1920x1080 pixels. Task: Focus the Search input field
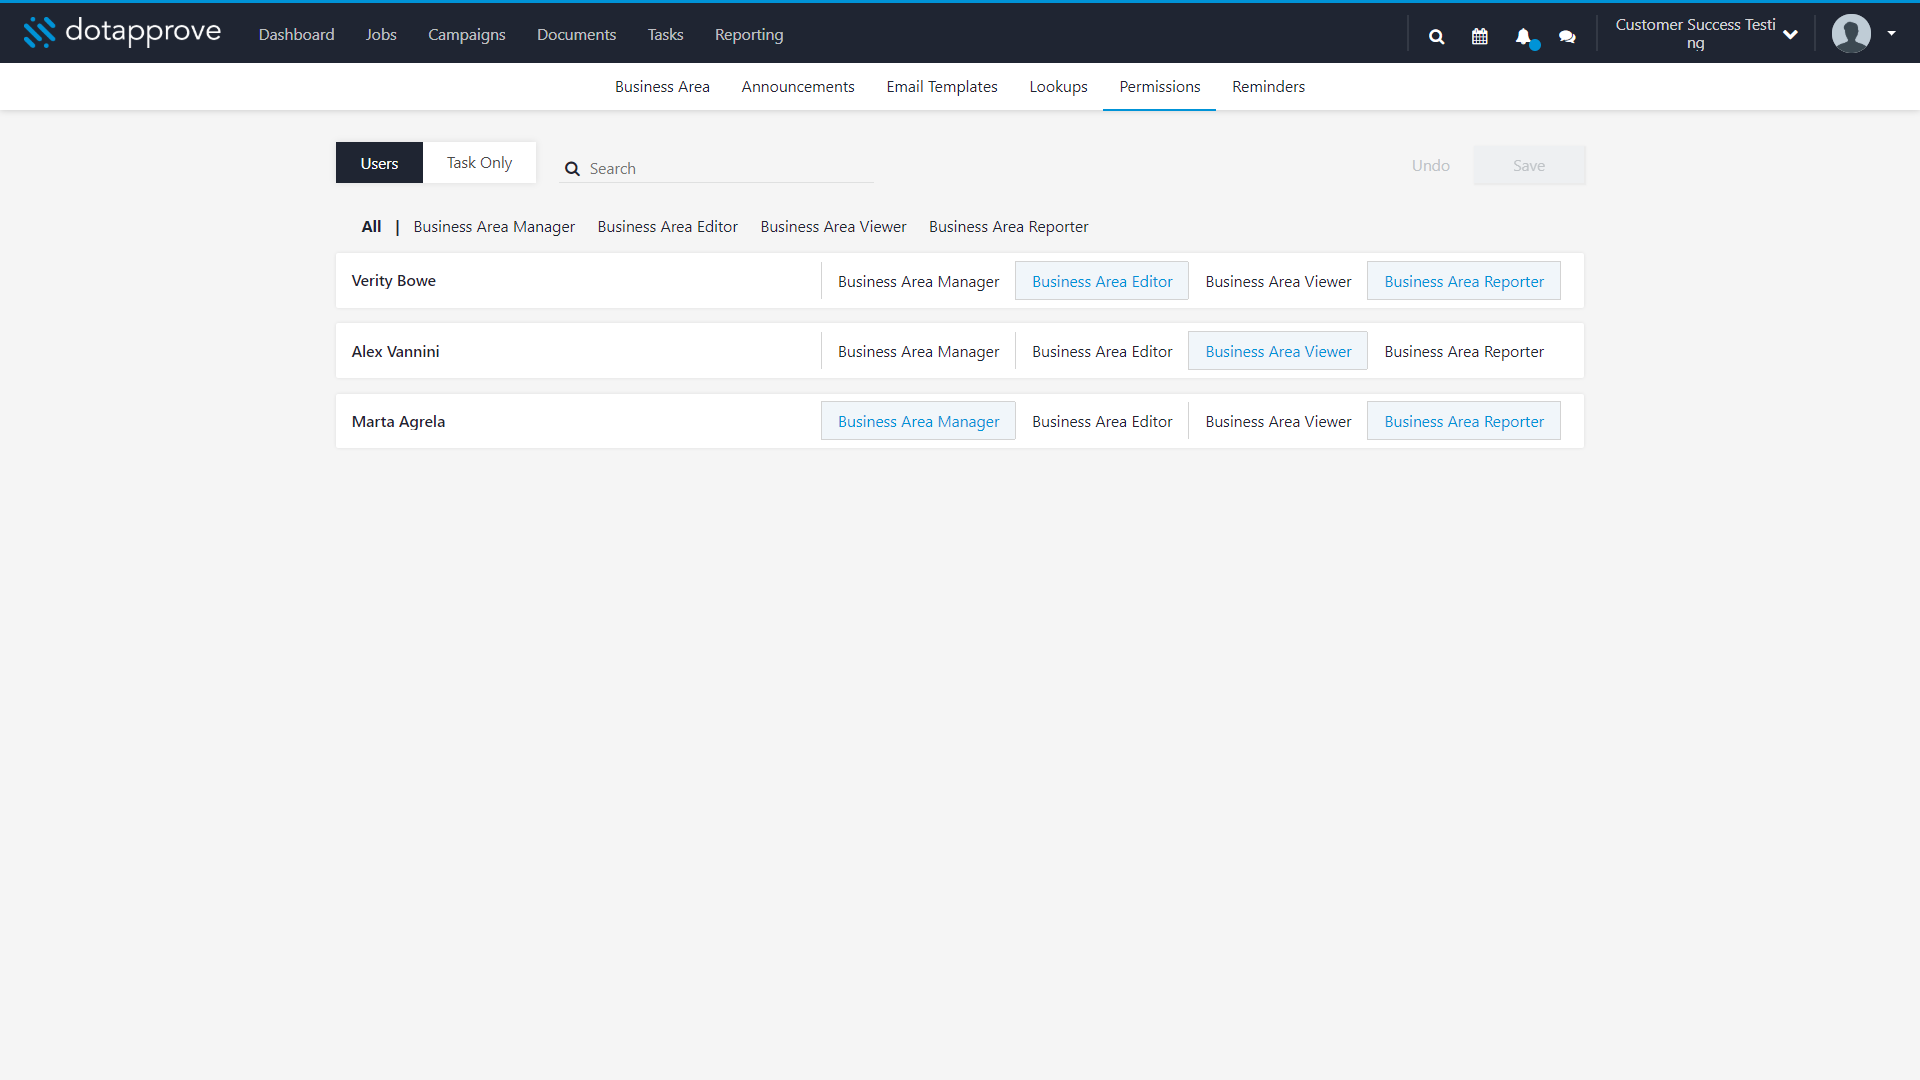click(x=717, y=168)
